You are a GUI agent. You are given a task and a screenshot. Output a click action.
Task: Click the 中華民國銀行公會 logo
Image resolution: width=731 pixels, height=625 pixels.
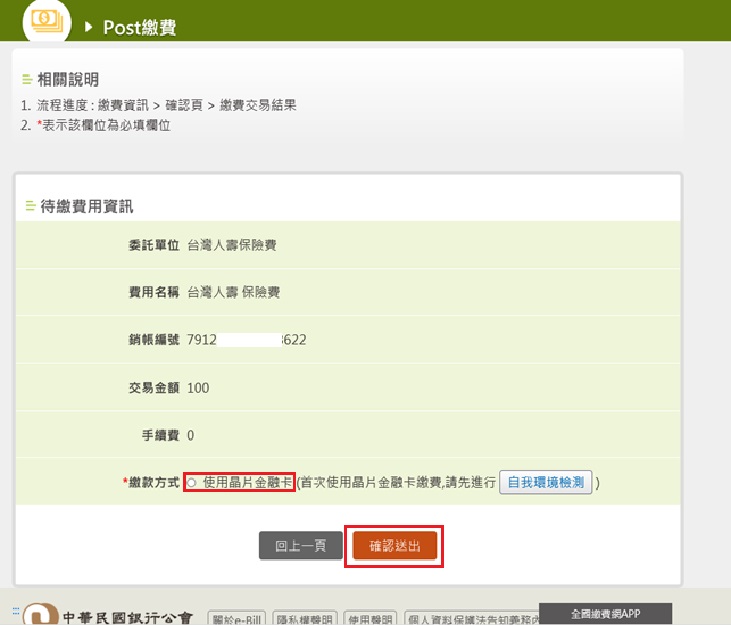108,614
